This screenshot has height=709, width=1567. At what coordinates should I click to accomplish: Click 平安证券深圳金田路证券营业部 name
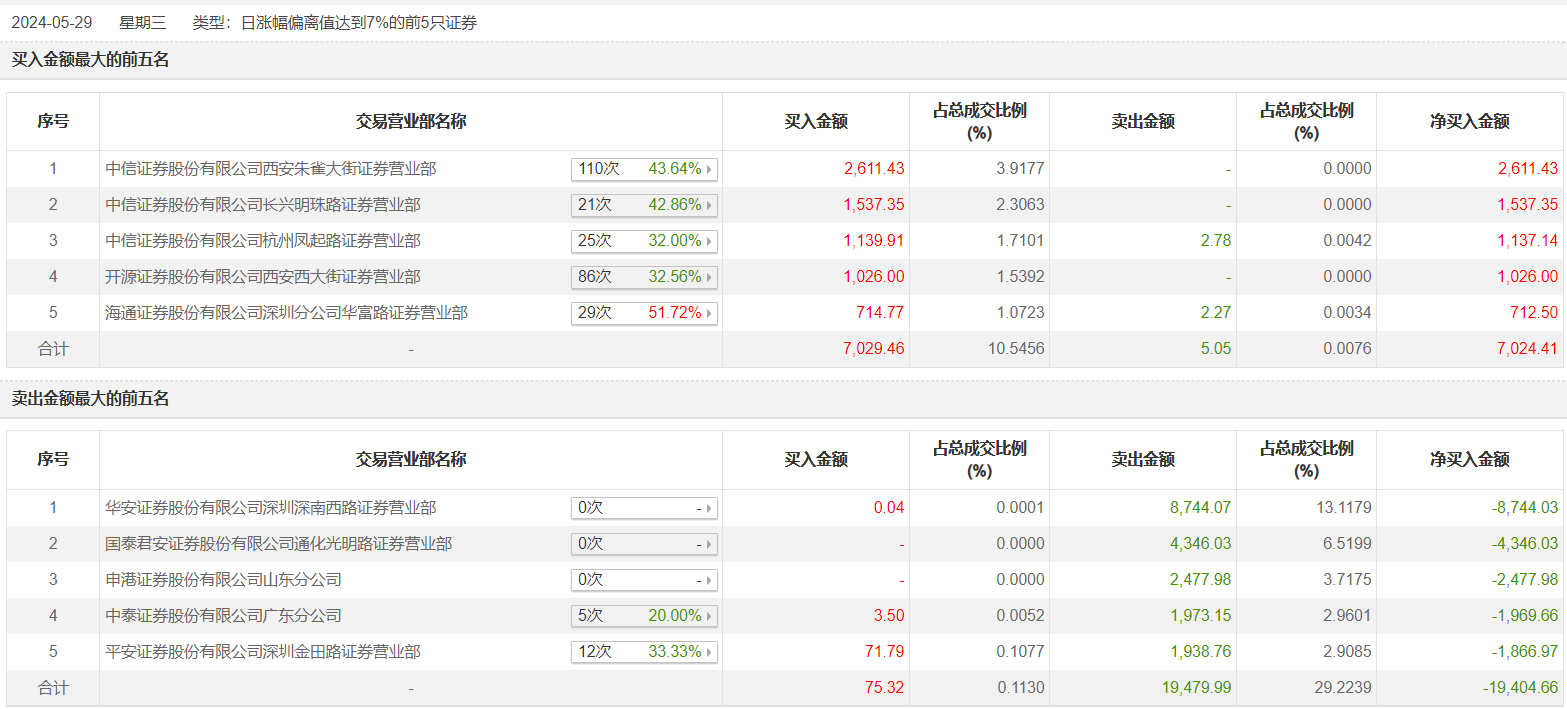coord(263,652)
